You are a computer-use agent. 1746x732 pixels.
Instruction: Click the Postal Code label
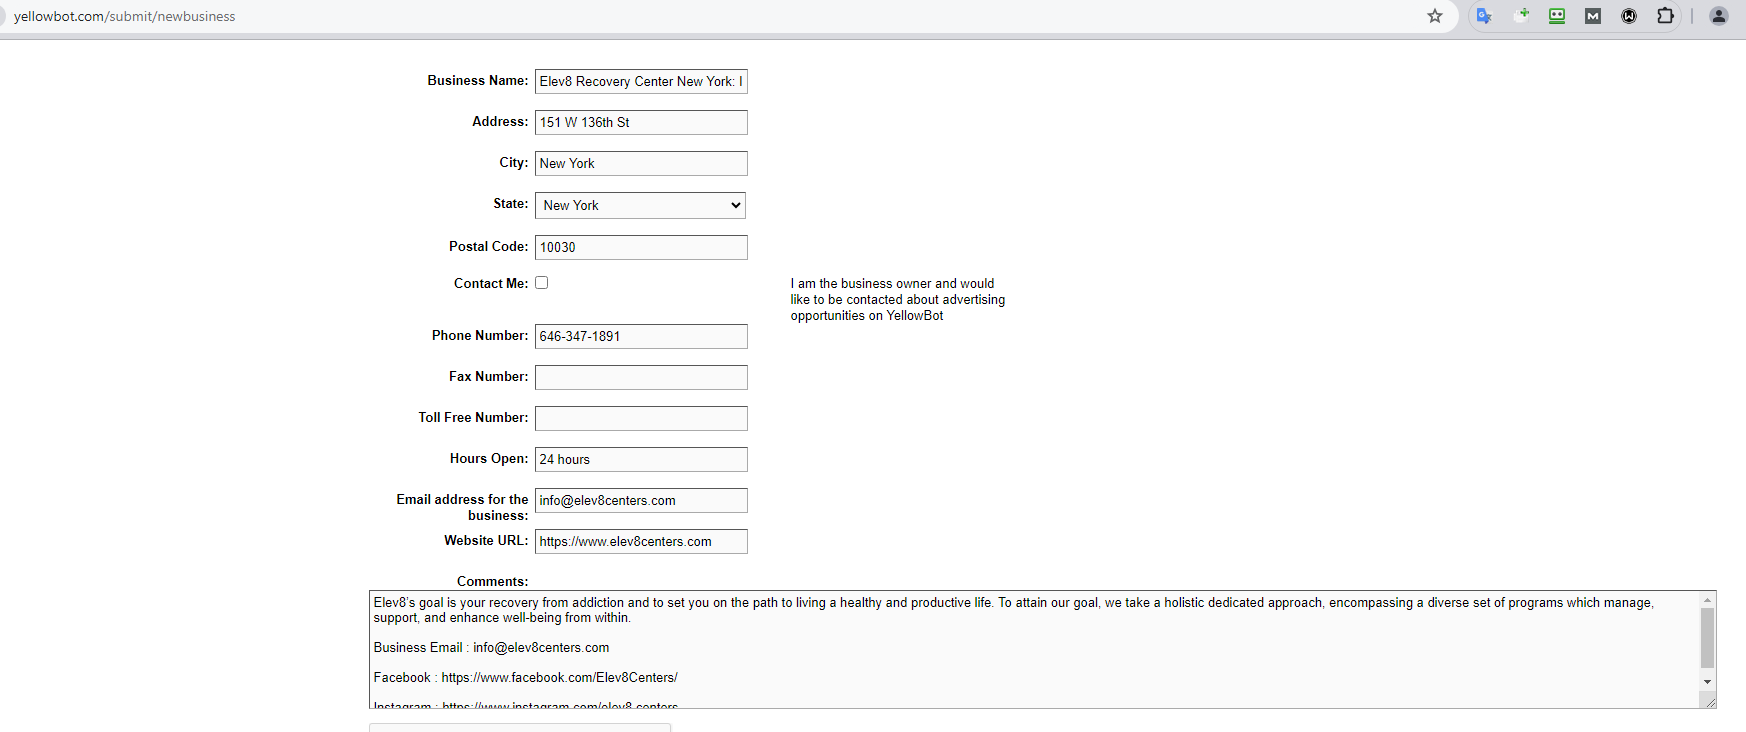489,247
